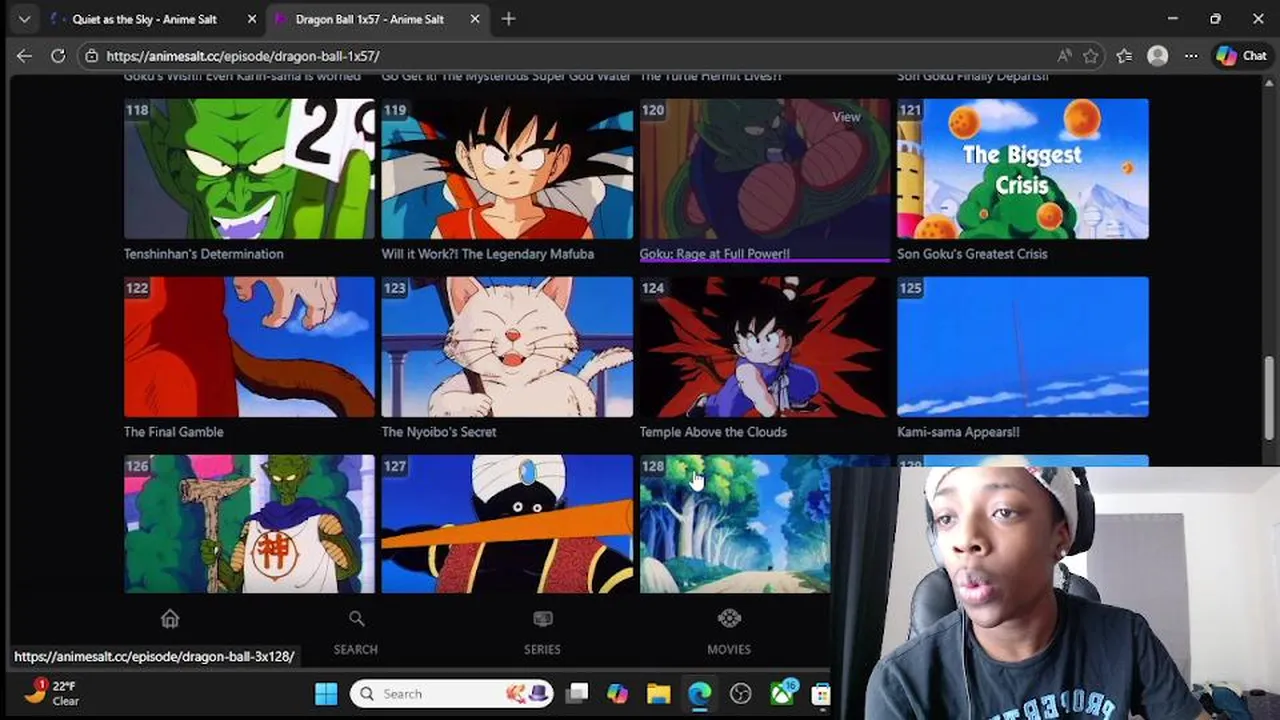Image resolution: width=1280 pixels, height=720 pixels.
Task: Open episode 120 highlighted thumbnail
Action: click(x=765, y=168)
